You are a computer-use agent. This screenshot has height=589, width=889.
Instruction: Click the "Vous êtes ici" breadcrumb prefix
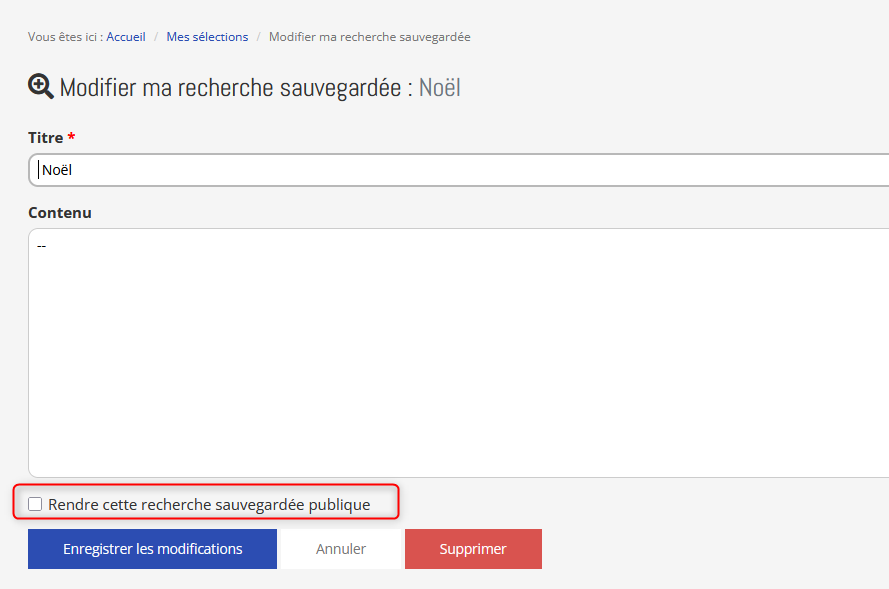click(x=64, y=37)
